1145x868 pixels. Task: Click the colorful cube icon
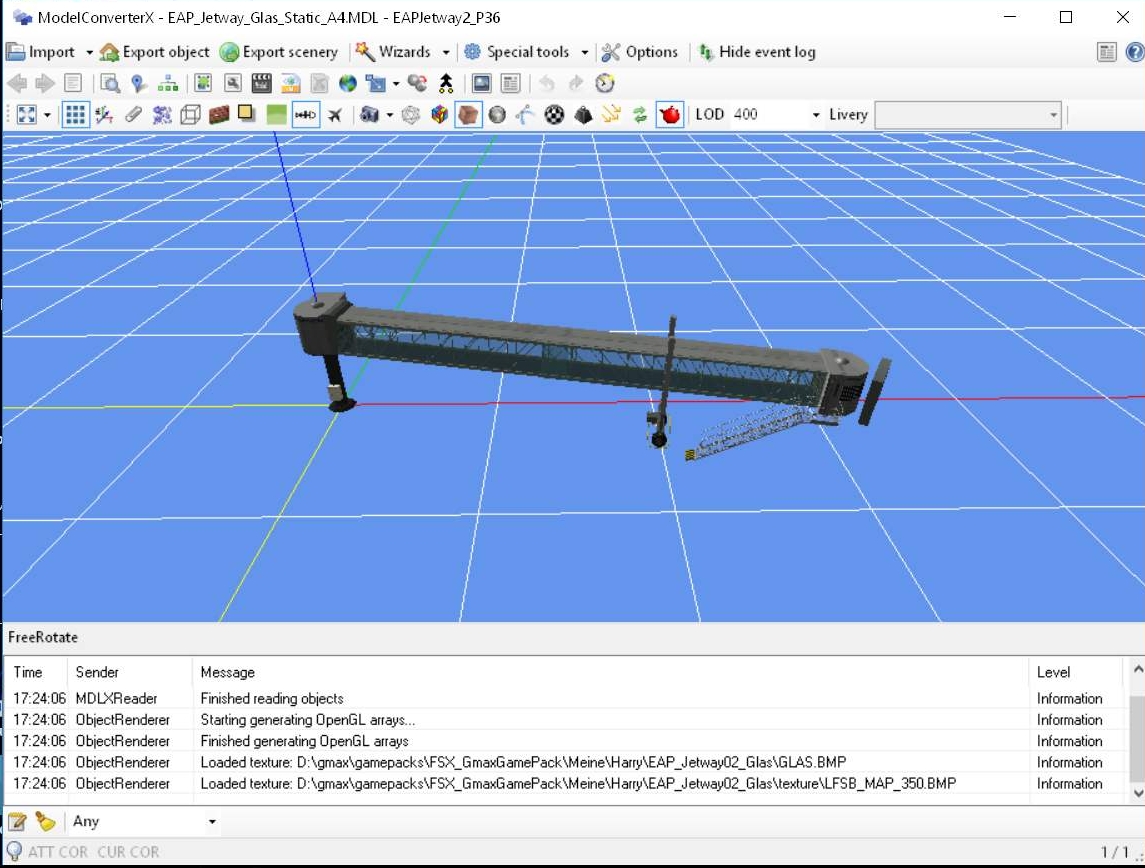439,115
